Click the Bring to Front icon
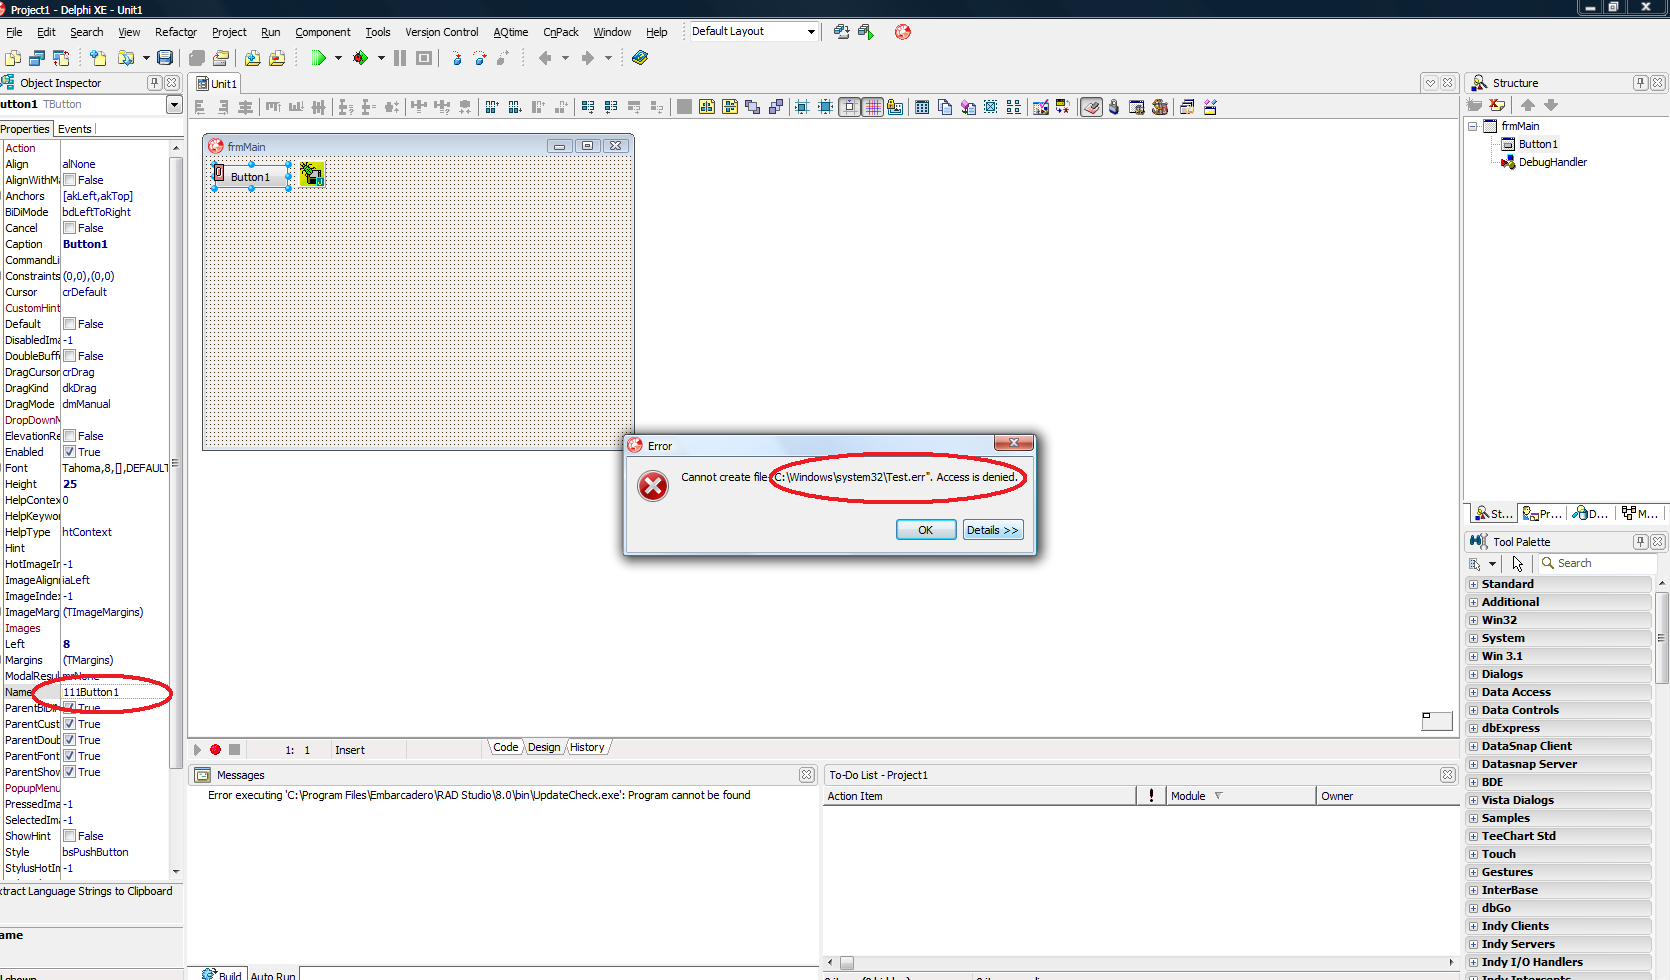This screenshot has width=1670, height=980. (x=752, y=107)
